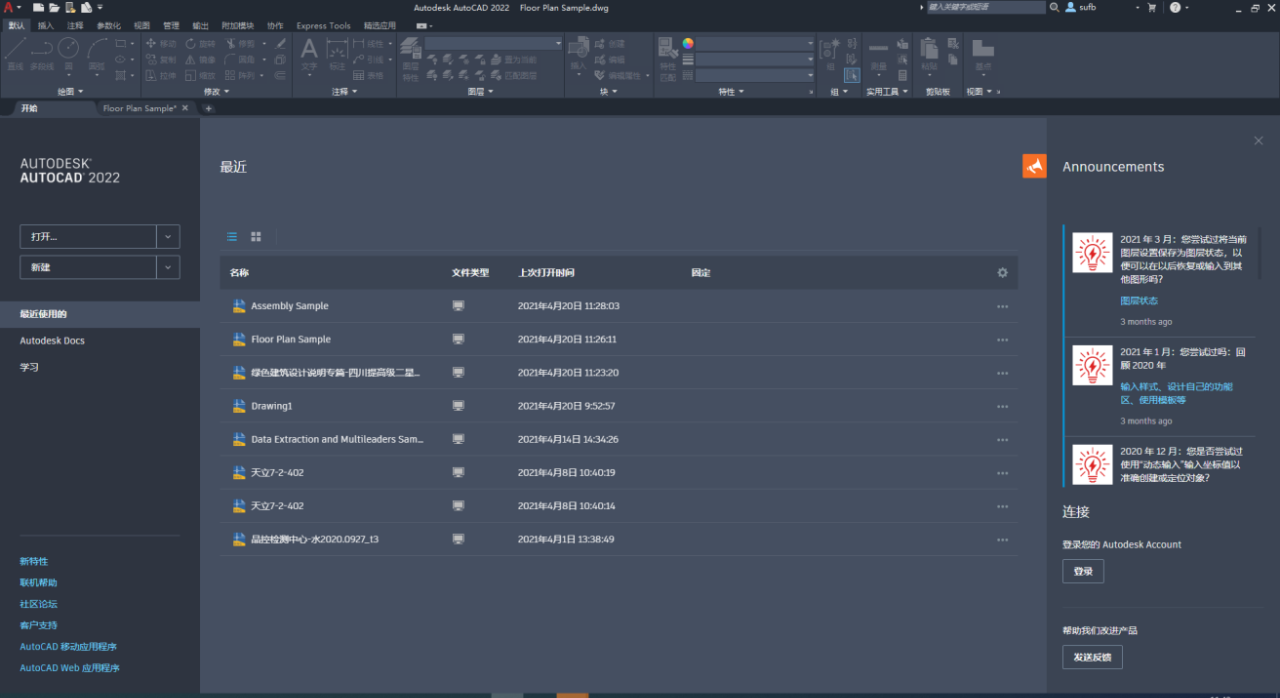This screenshot has height=698, width=1280.
Task: Select the Line (直线) tool
Action: point(15,53)
